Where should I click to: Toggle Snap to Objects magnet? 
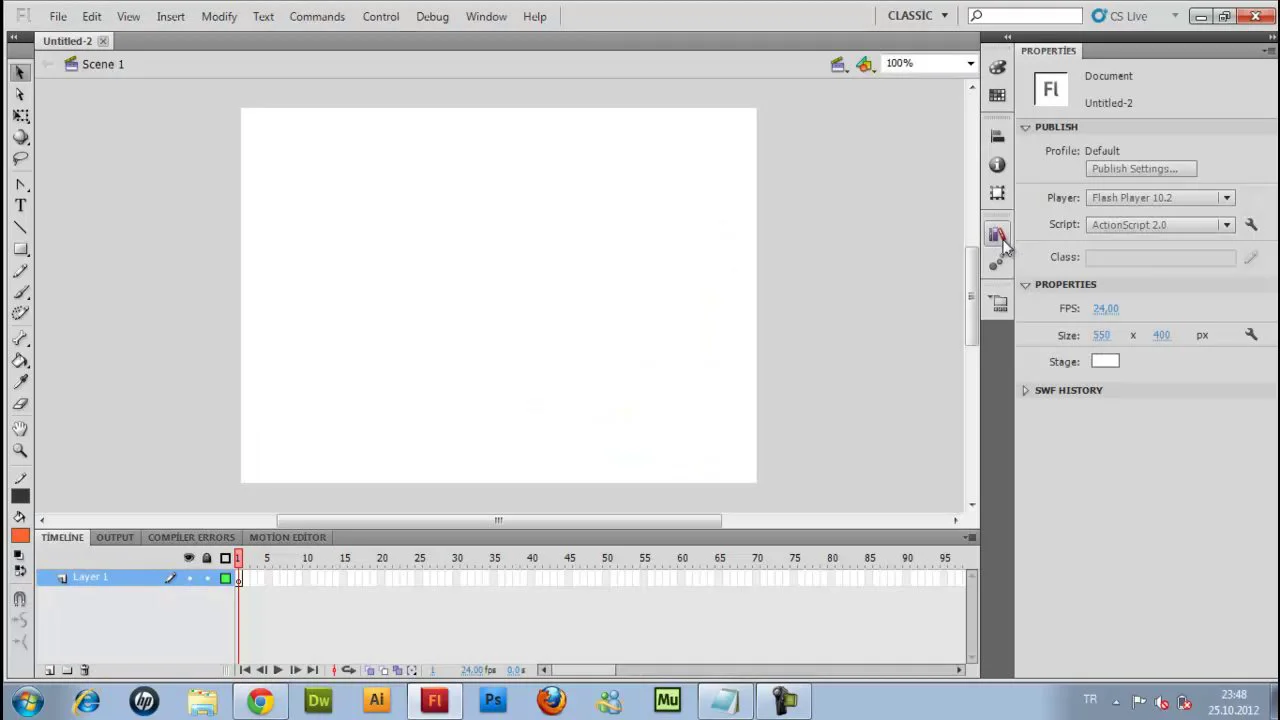pos(20,600)
